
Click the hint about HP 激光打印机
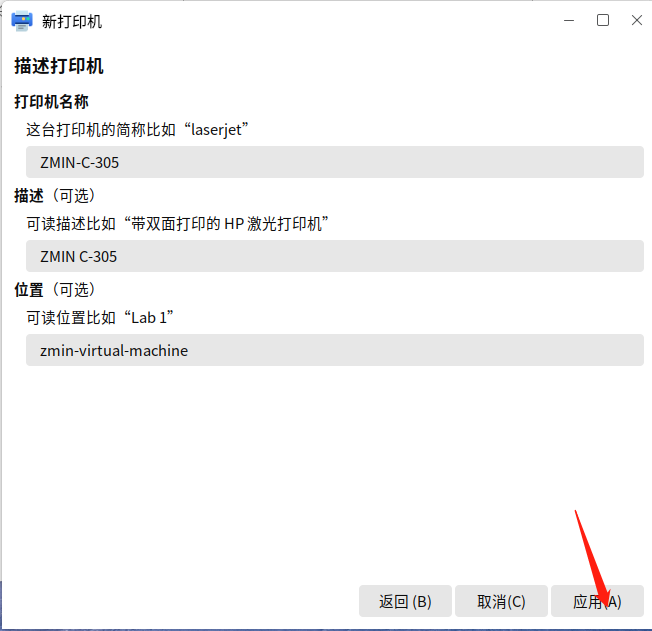(x=178, y=224)
